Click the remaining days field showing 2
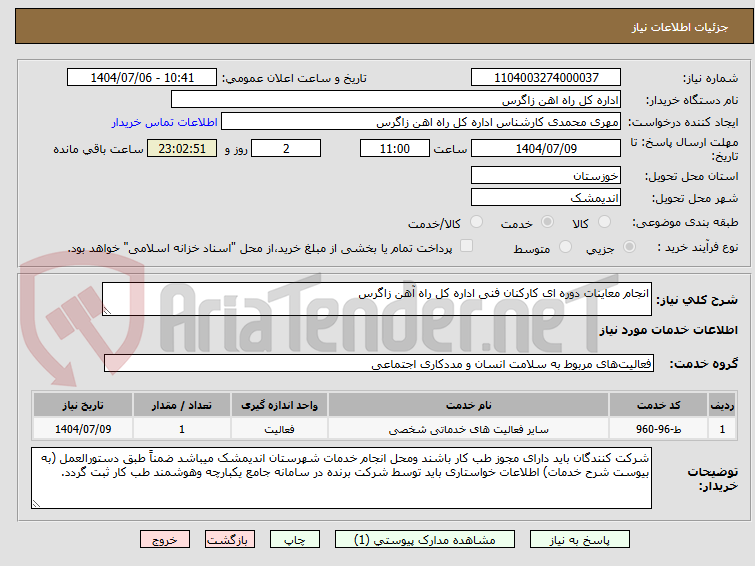755x566 pixels. 286,148
